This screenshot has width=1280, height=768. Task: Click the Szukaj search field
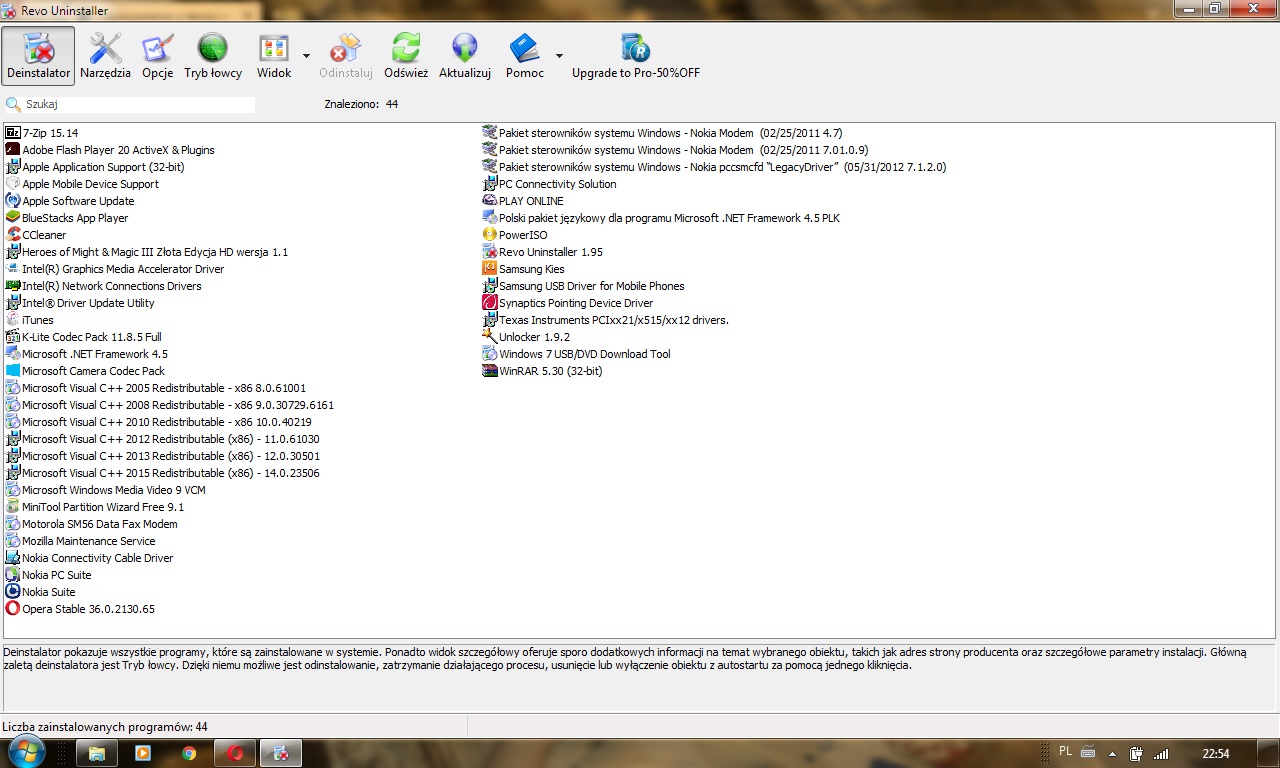tap(139, 104)
